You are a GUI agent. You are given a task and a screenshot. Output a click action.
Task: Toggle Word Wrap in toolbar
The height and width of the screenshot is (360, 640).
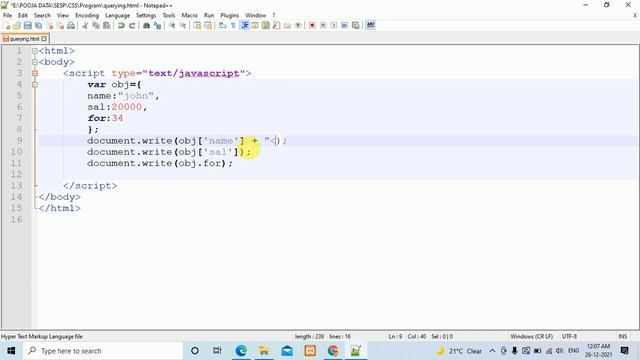coord(222,25)
